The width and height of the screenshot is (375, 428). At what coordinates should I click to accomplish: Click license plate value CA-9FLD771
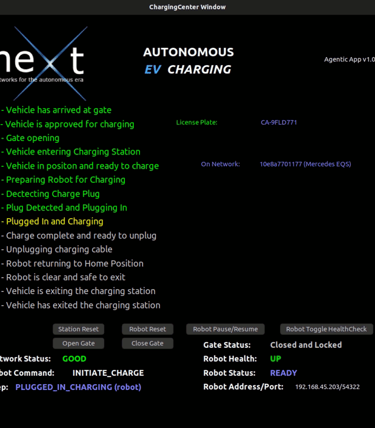pyautogui.click(x=279, y=122)
